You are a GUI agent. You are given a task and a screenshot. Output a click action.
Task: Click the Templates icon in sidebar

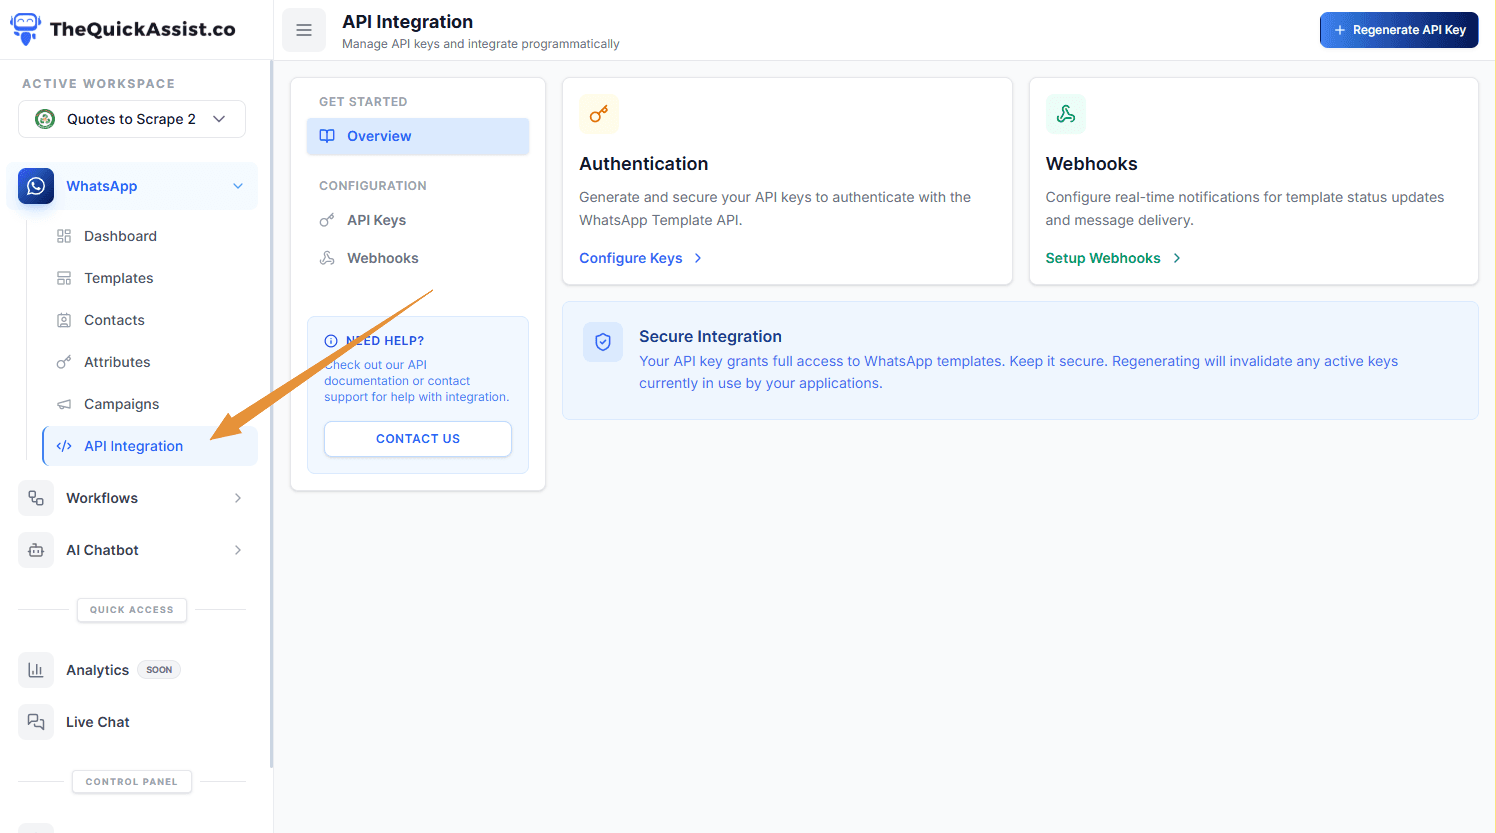62,278
